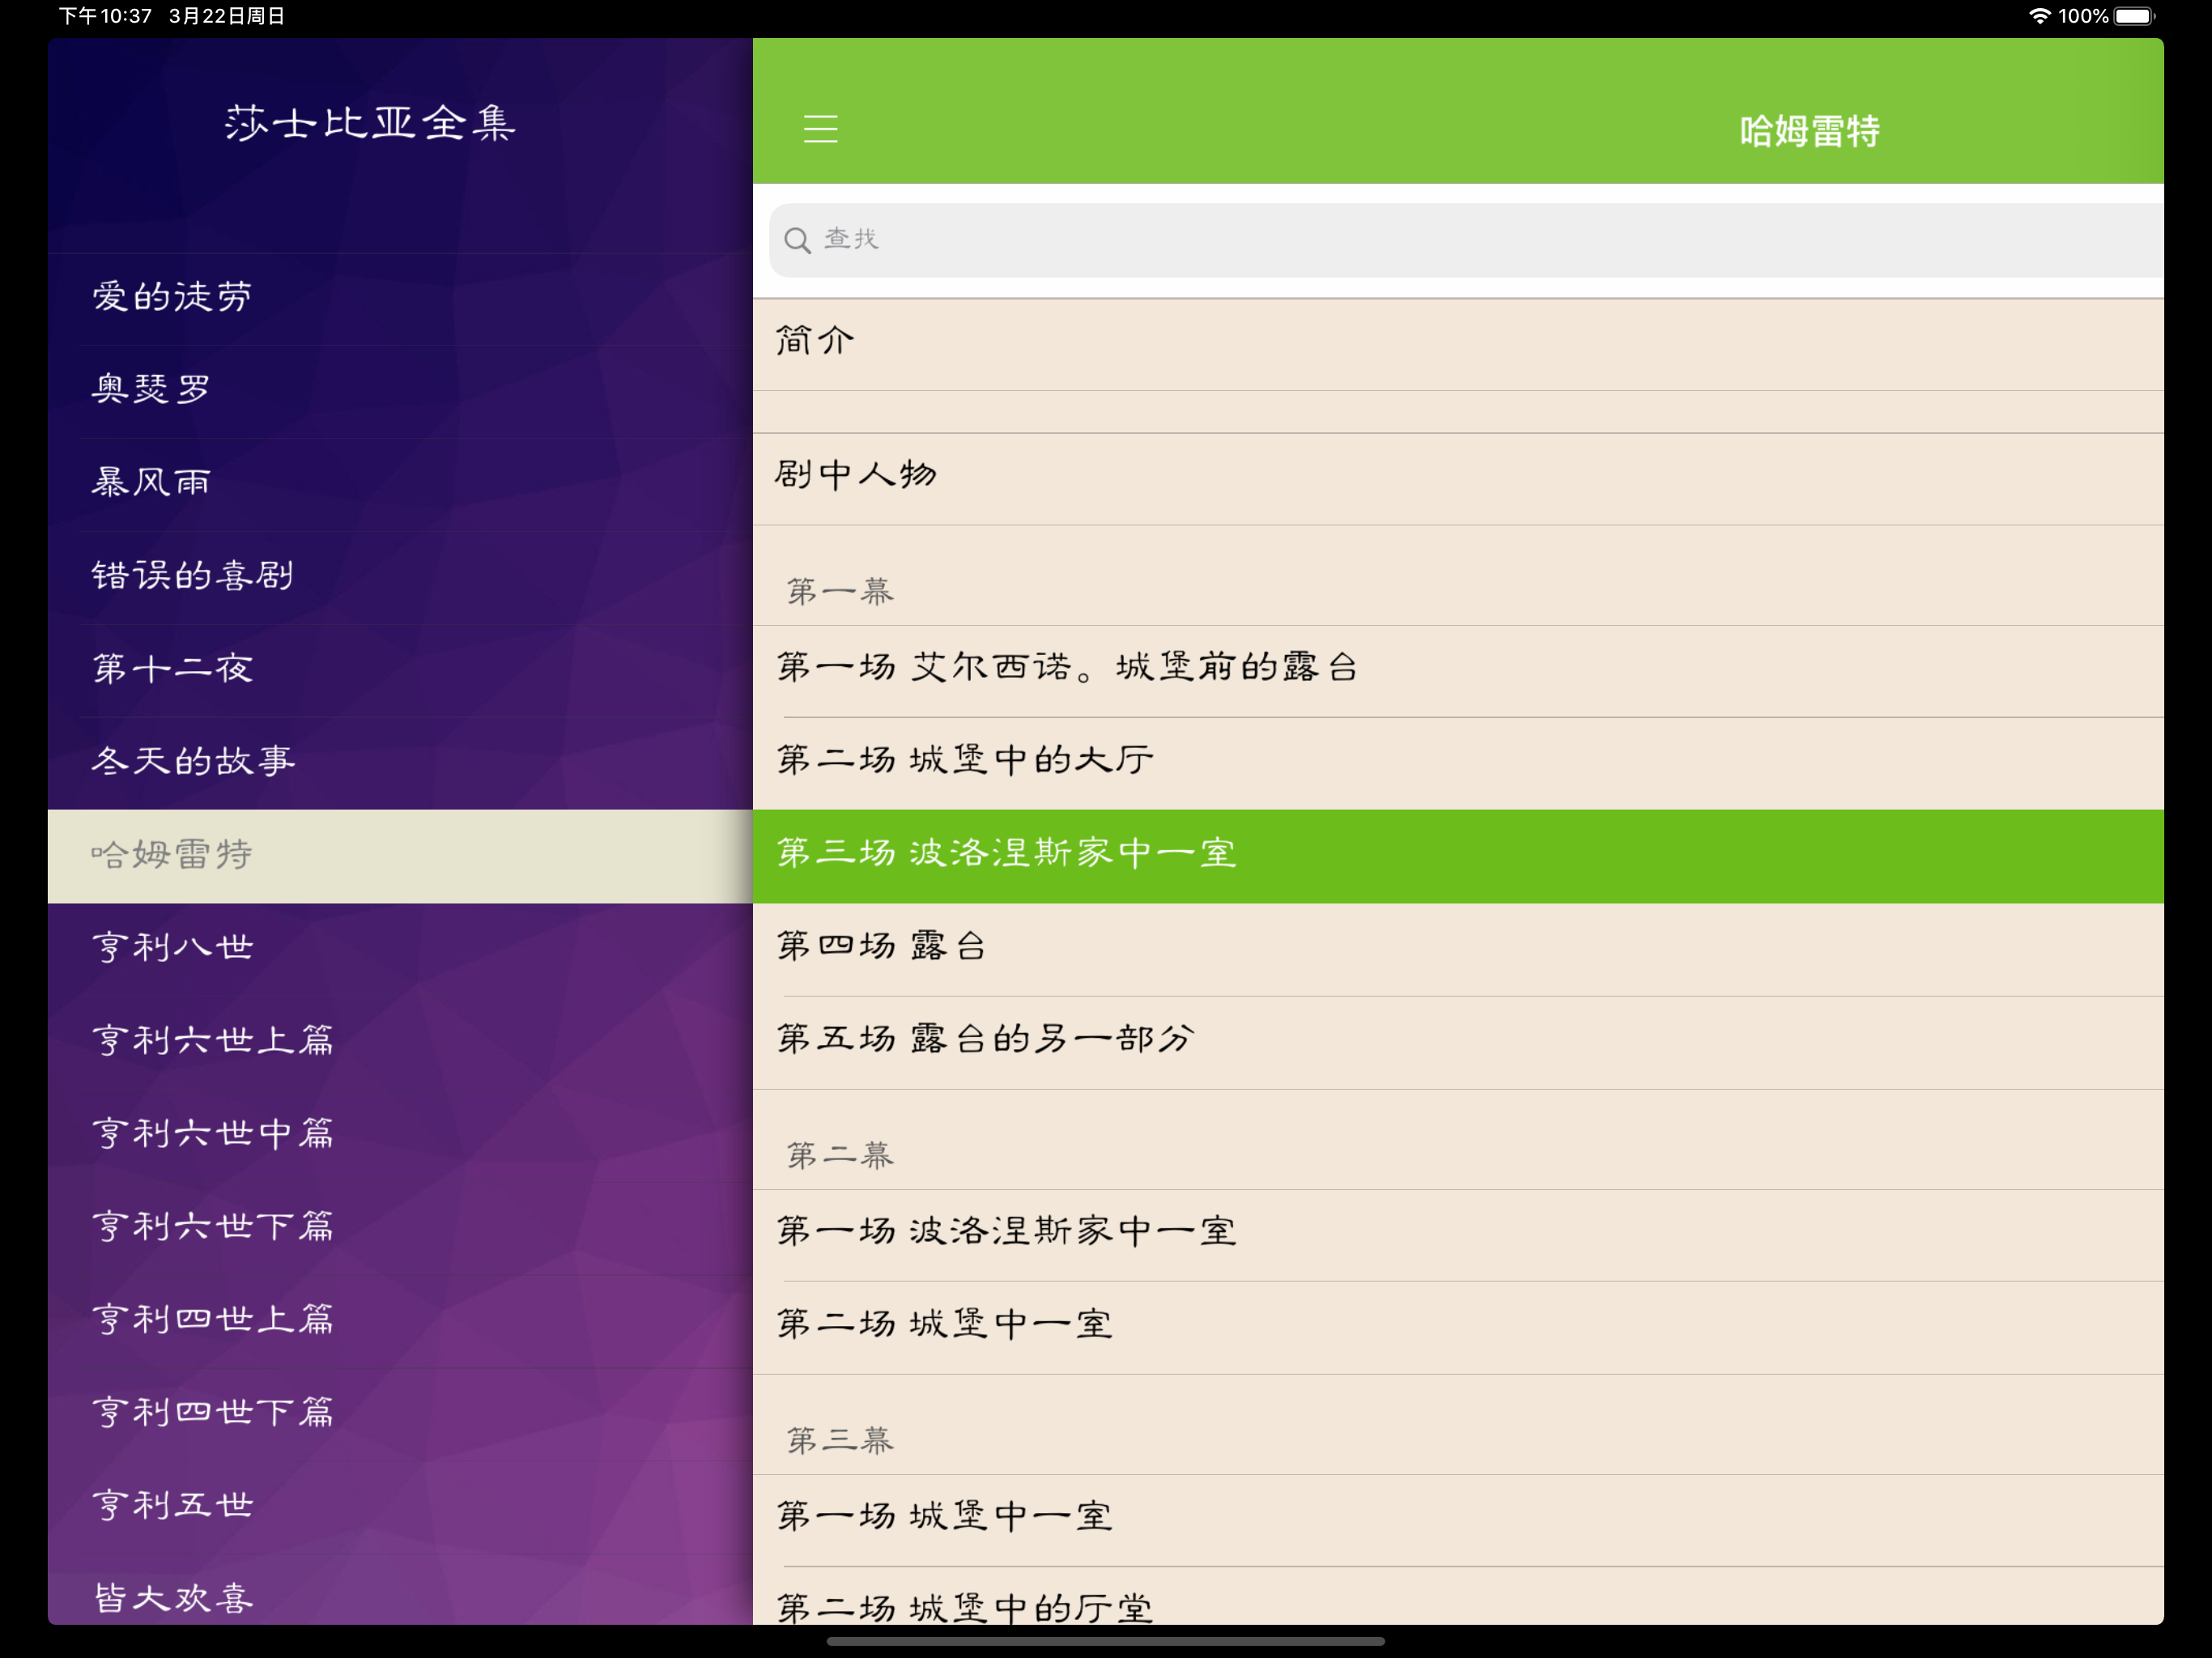2212x1658 pixels.
Task: Choose 亨利五世 in the sidebar
Action: 400,1506
